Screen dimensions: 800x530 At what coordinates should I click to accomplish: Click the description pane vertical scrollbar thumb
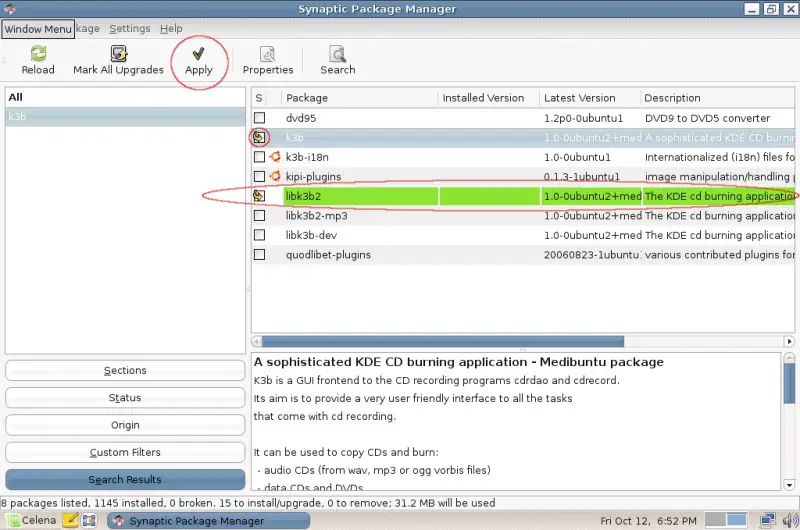click(789, 383)
